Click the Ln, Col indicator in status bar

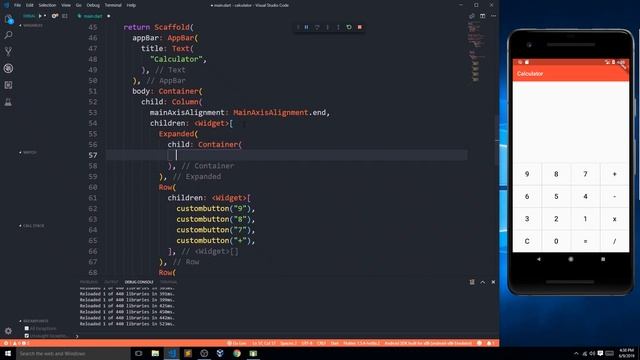pyautogui.click(x=264, y=343)
